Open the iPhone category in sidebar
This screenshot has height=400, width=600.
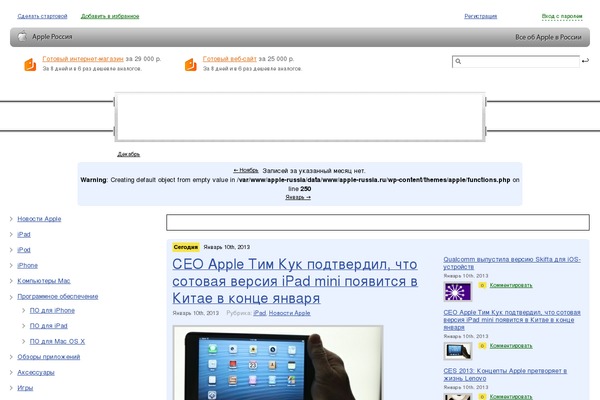pos(28,265)
